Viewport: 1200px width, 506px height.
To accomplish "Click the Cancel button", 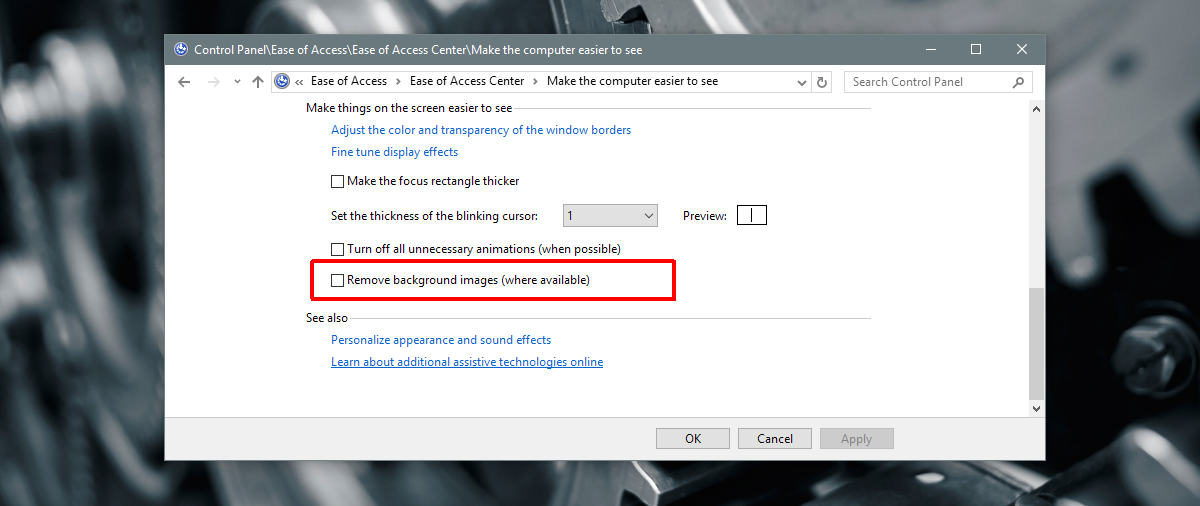I will click(775, 438).
